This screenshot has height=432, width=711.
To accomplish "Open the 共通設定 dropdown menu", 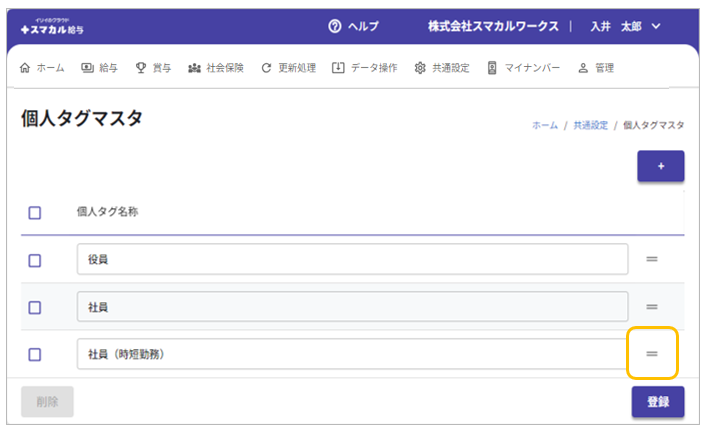I will pyautogui.click(x=442, y=68).
